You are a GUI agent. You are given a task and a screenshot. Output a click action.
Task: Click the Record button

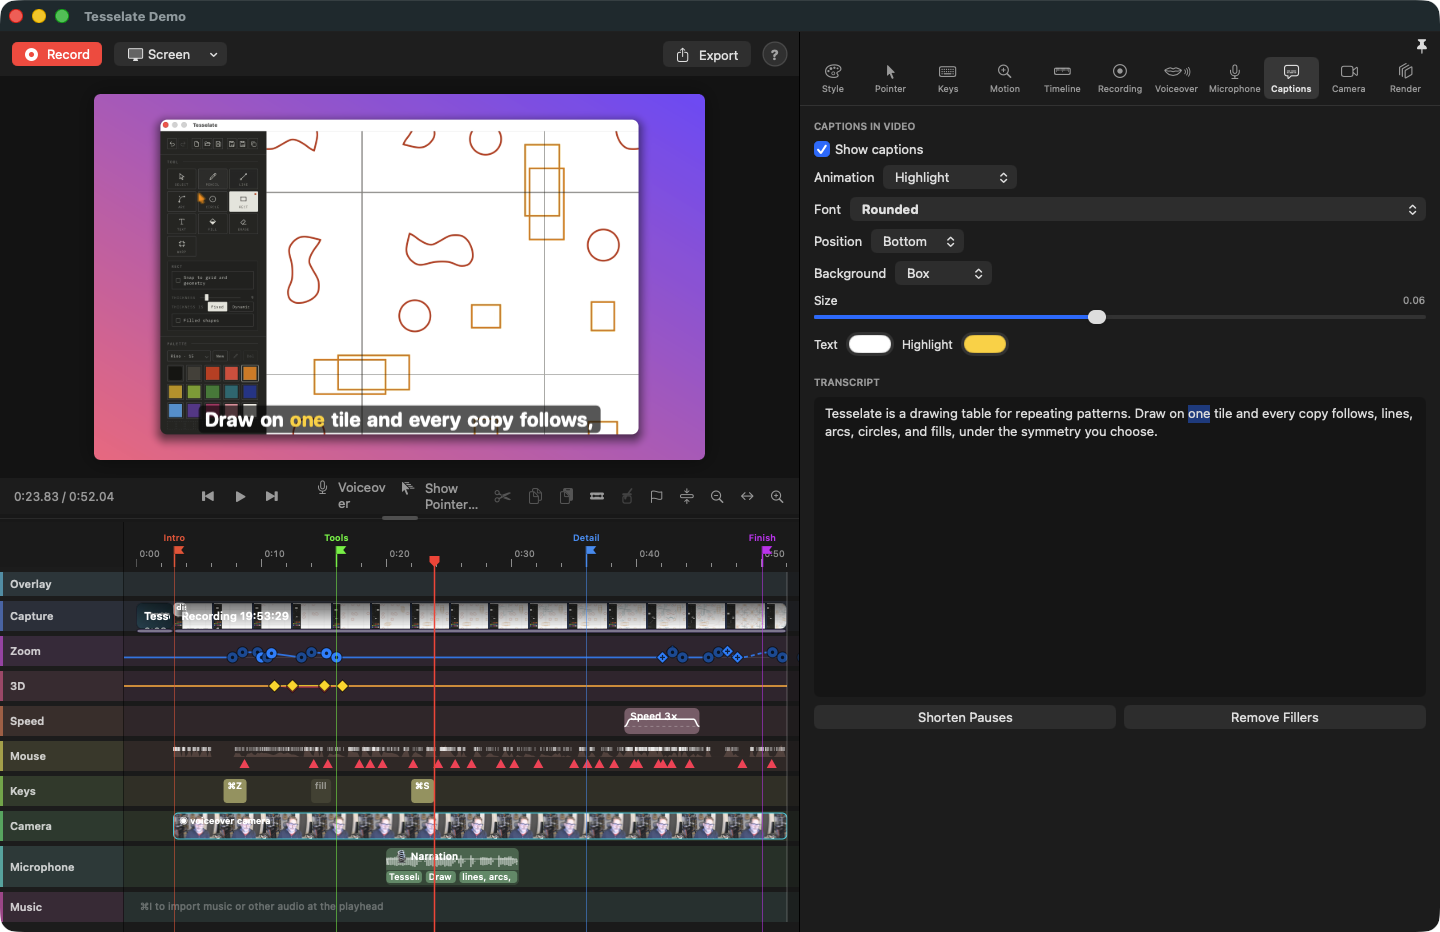[x=58, y=55]
